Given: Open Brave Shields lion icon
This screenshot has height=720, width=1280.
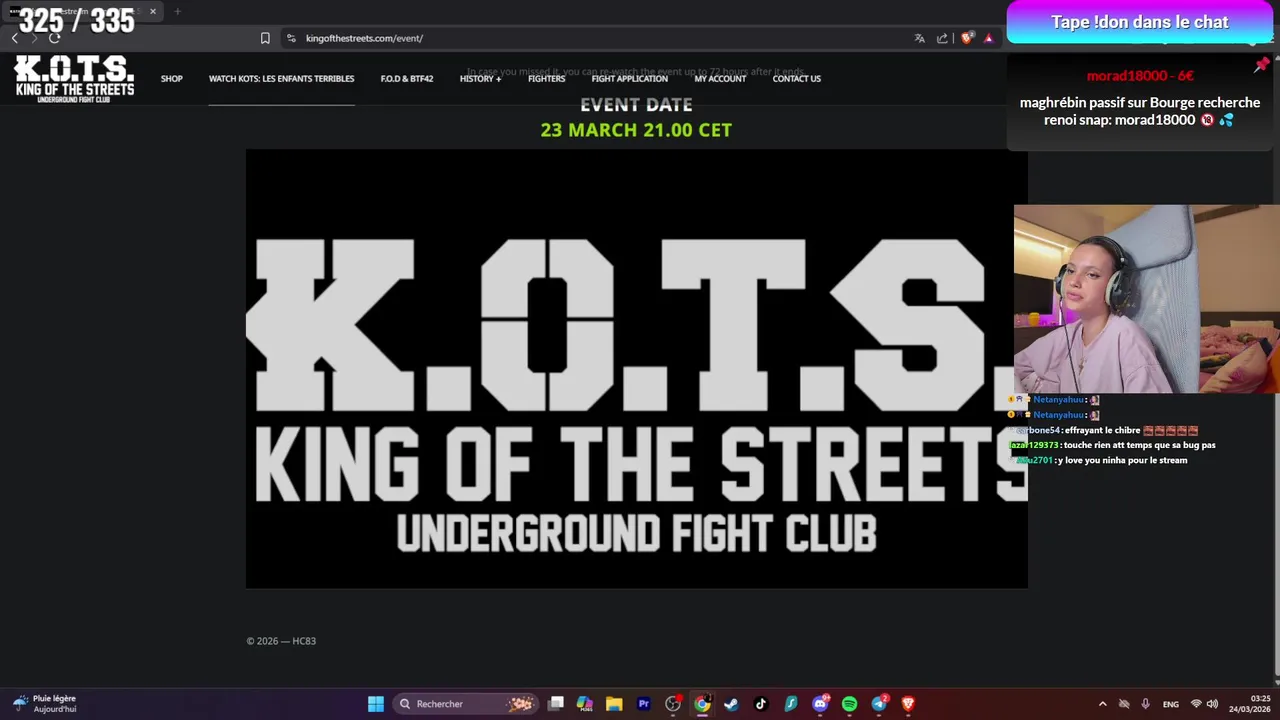Looking at the screenshot, I should tap(966, 38).
